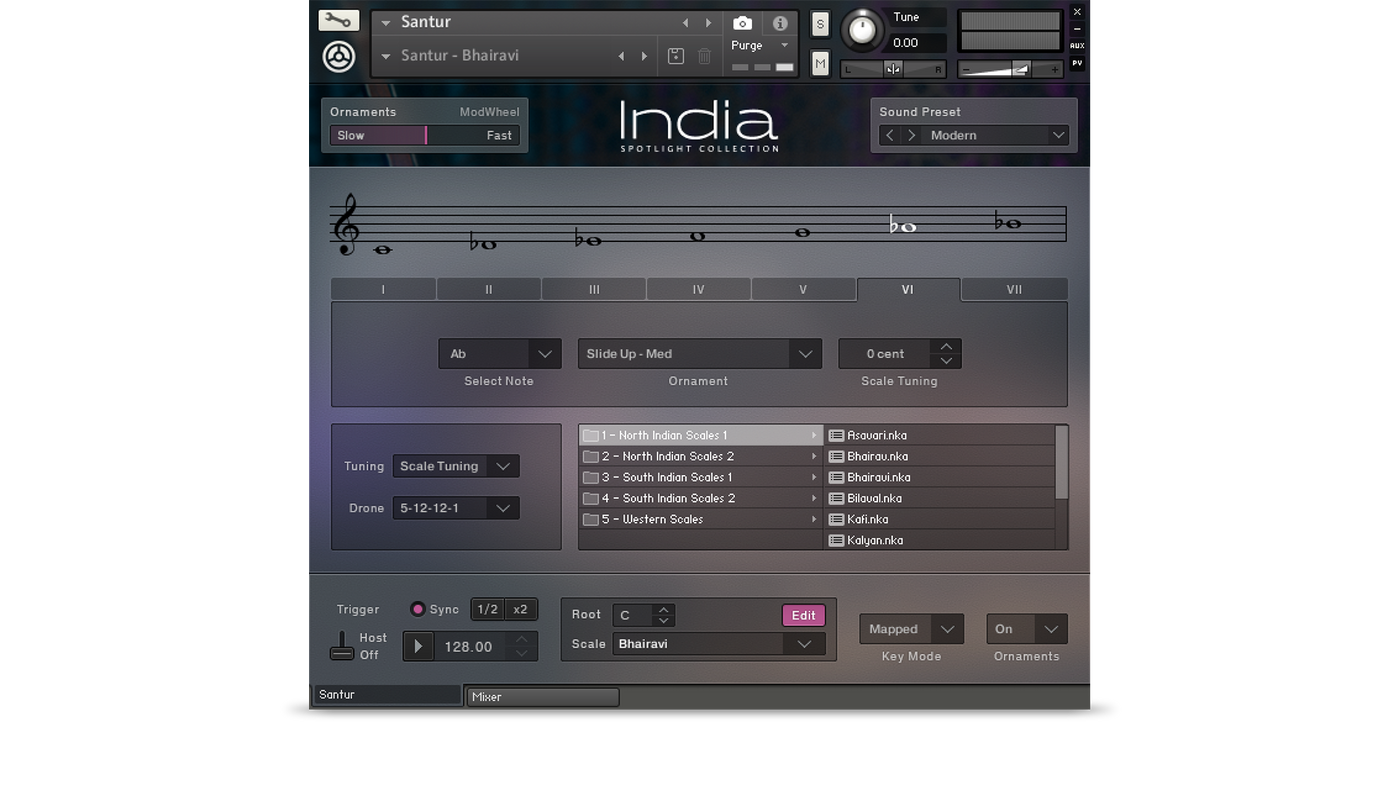Image resolution: width=1400 pixels, height=804 pixels.
Task: Adjust the output volume slider in the header
Action: point(1010,69)
